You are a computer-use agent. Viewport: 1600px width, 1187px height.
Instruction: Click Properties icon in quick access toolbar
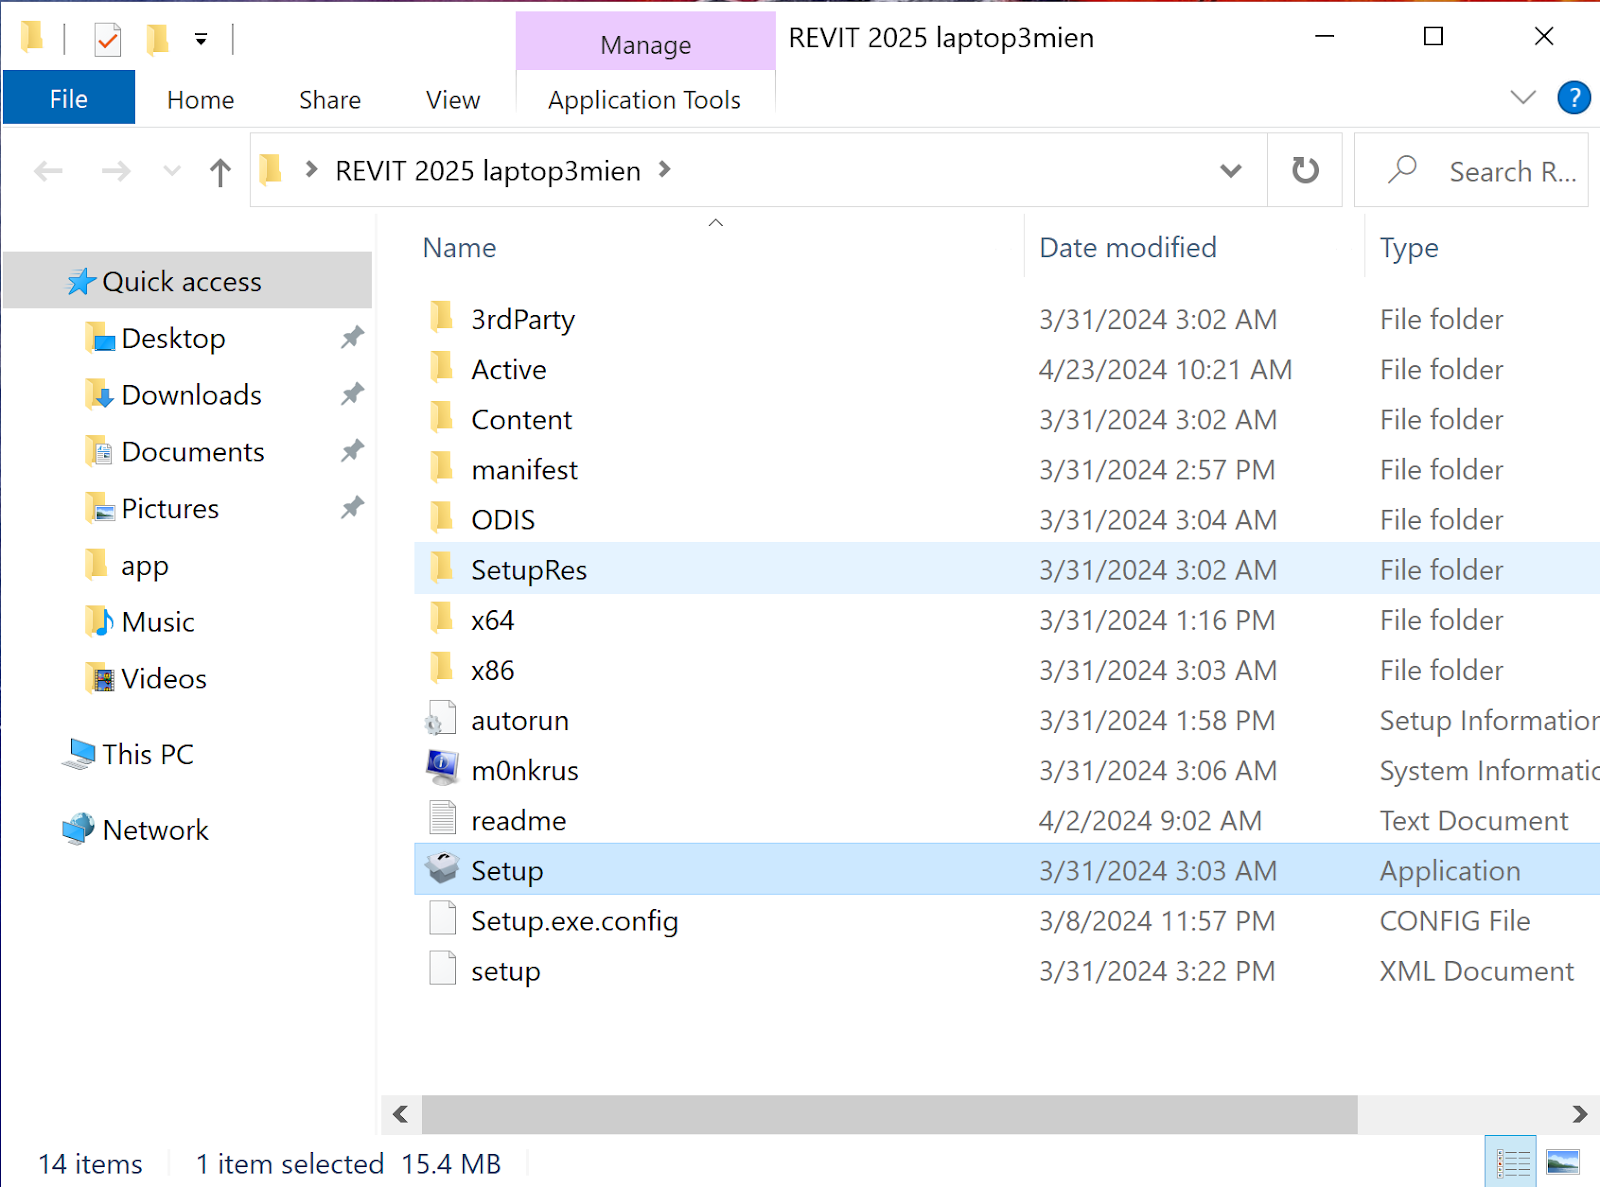tap(108, 40)
